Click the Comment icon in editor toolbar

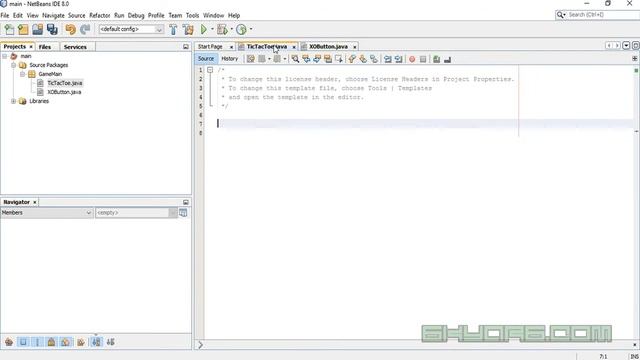point(436,59)
